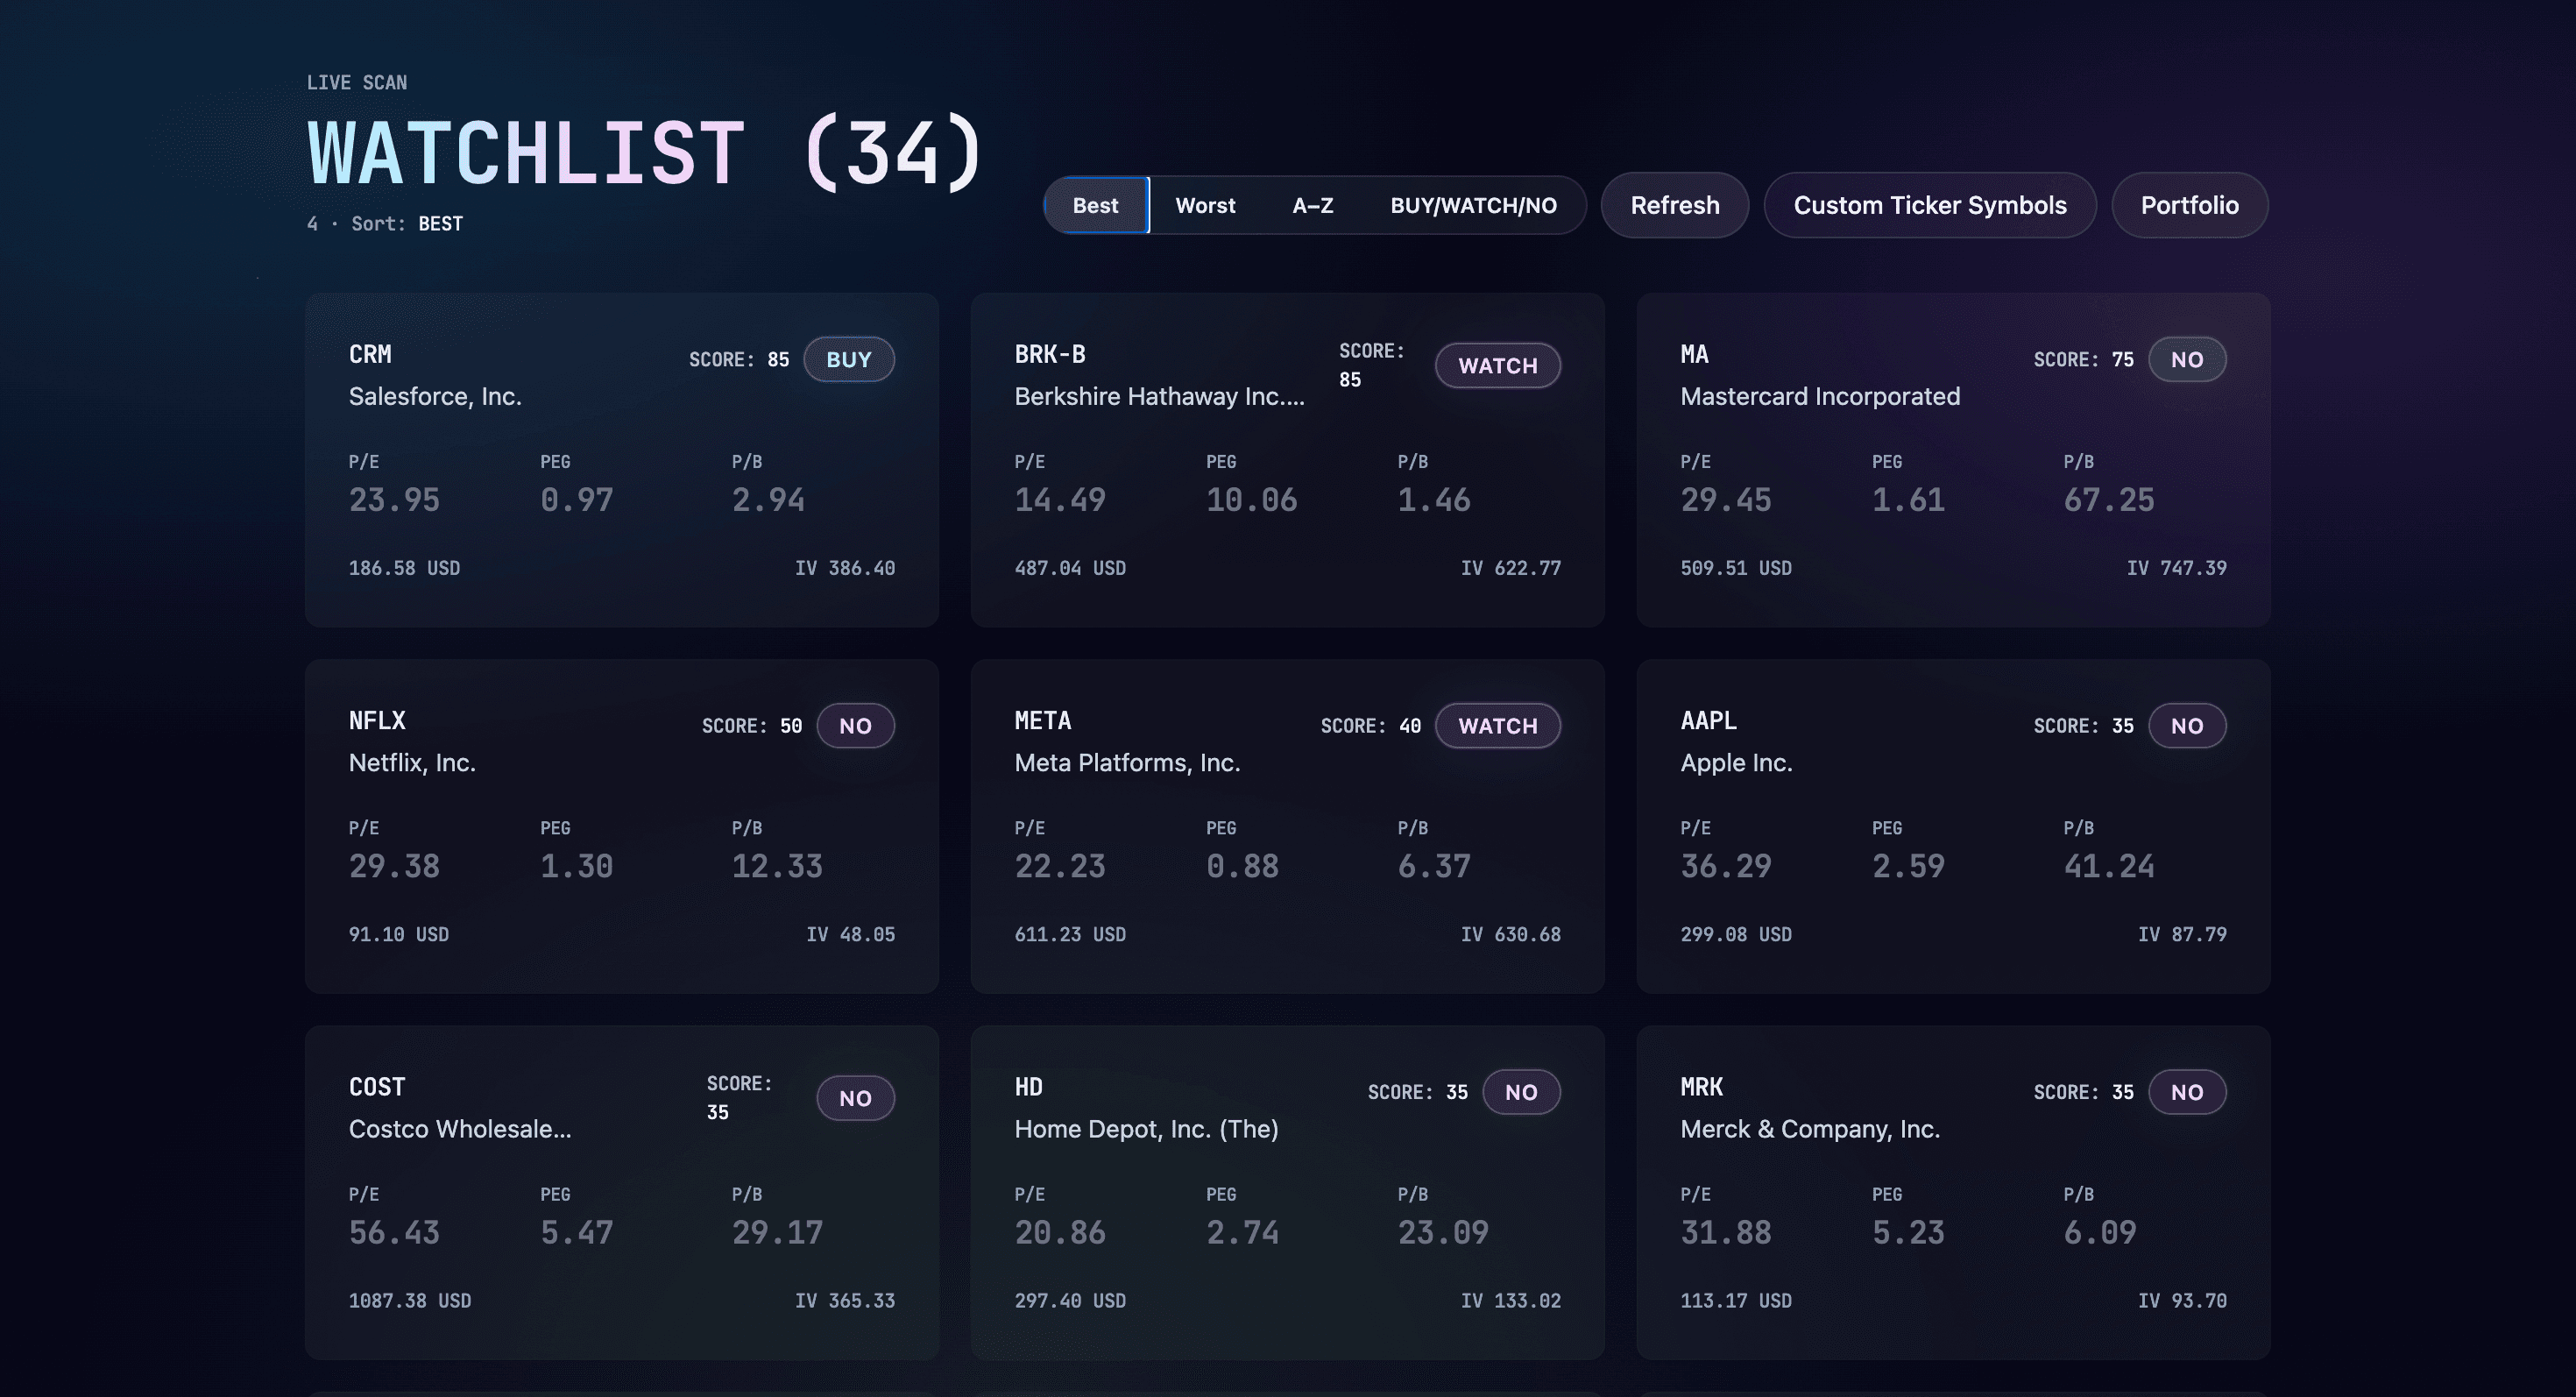Click HD price 297.40 USD
This screenshot has width=2576, height=1397.
1070,1300
